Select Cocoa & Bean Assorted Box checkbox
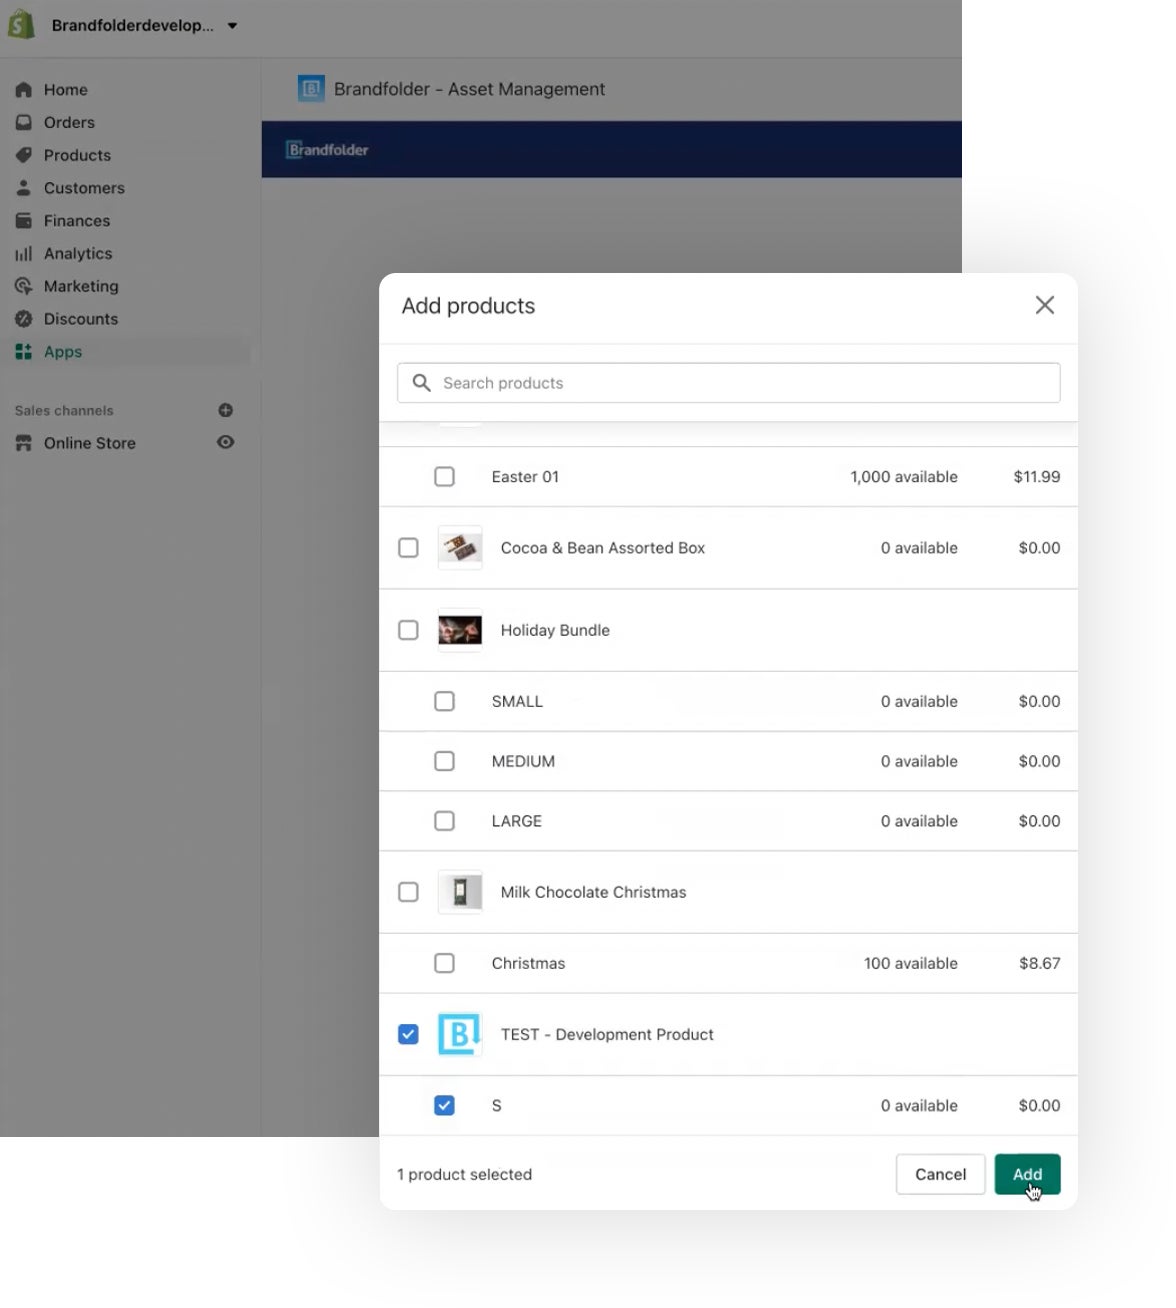 coord(408,548)
